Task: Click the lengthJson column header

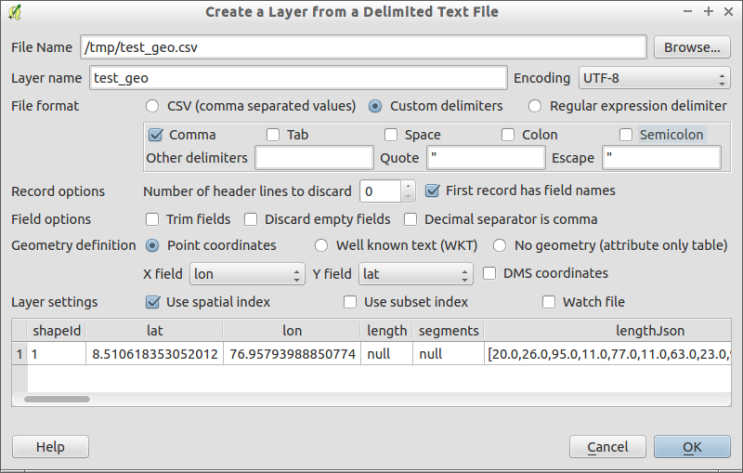Action: click(x=607, y=331)
